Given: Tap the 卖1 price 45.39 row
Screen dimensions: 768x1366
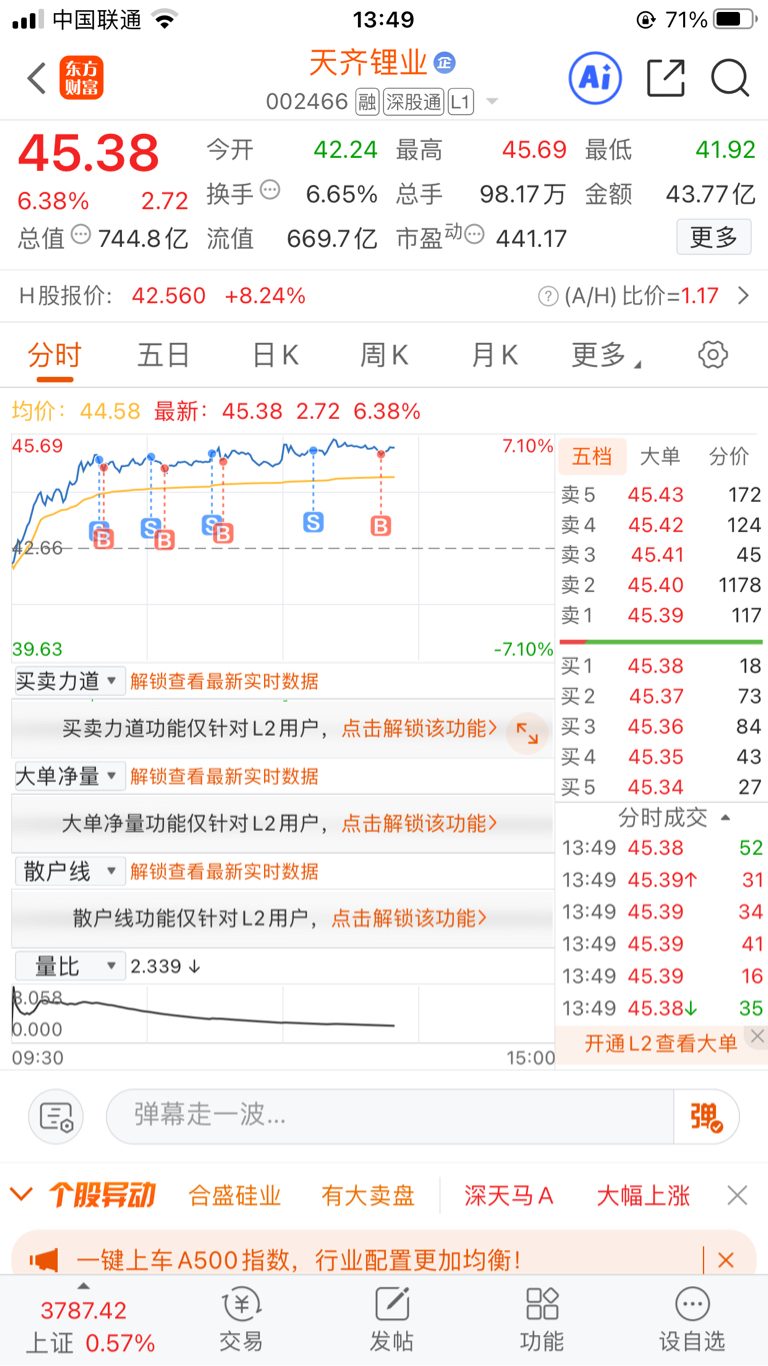Looking at the screenshot, I should tap(660, 615).
